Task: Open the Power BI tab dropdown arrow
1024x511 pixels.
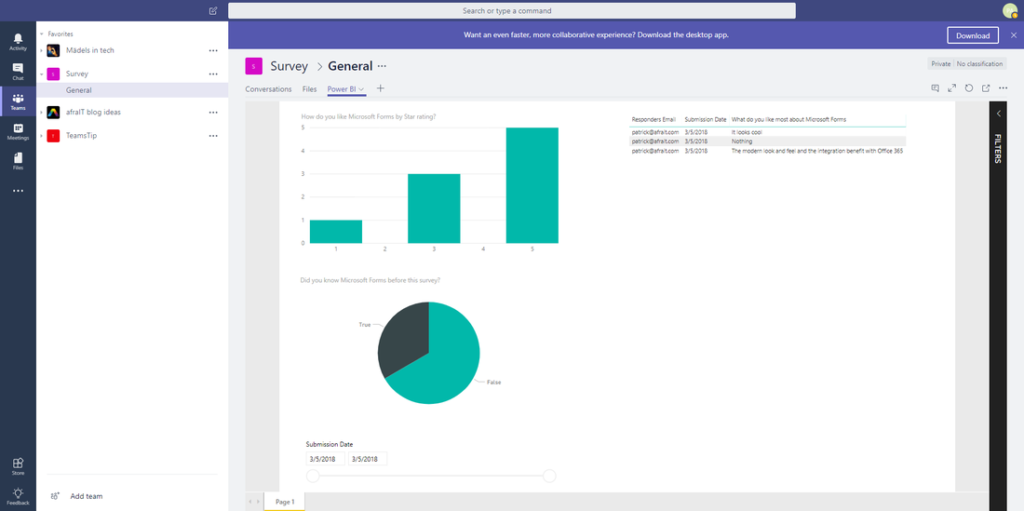Action: click(x=361, y=89)
